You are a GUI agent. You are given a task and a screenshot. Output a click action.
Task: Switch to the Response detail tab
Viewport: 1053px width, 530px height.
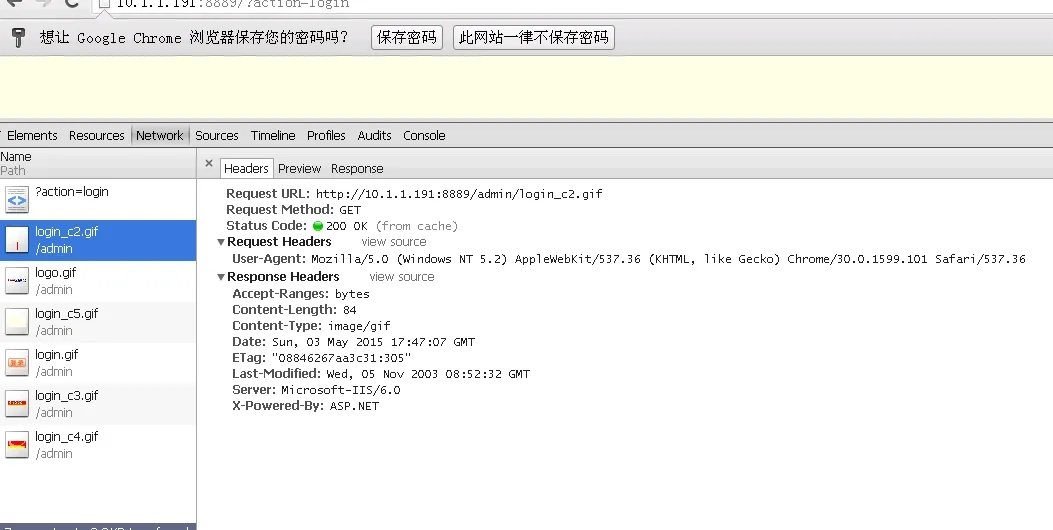tap(357, 169)
